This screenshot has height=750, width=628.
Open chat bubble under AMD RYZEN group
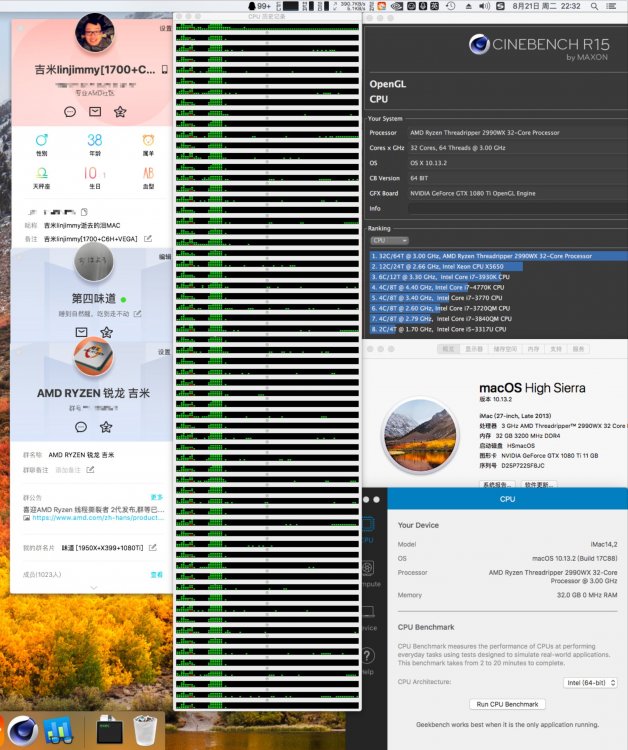click(x=81, y=427)
